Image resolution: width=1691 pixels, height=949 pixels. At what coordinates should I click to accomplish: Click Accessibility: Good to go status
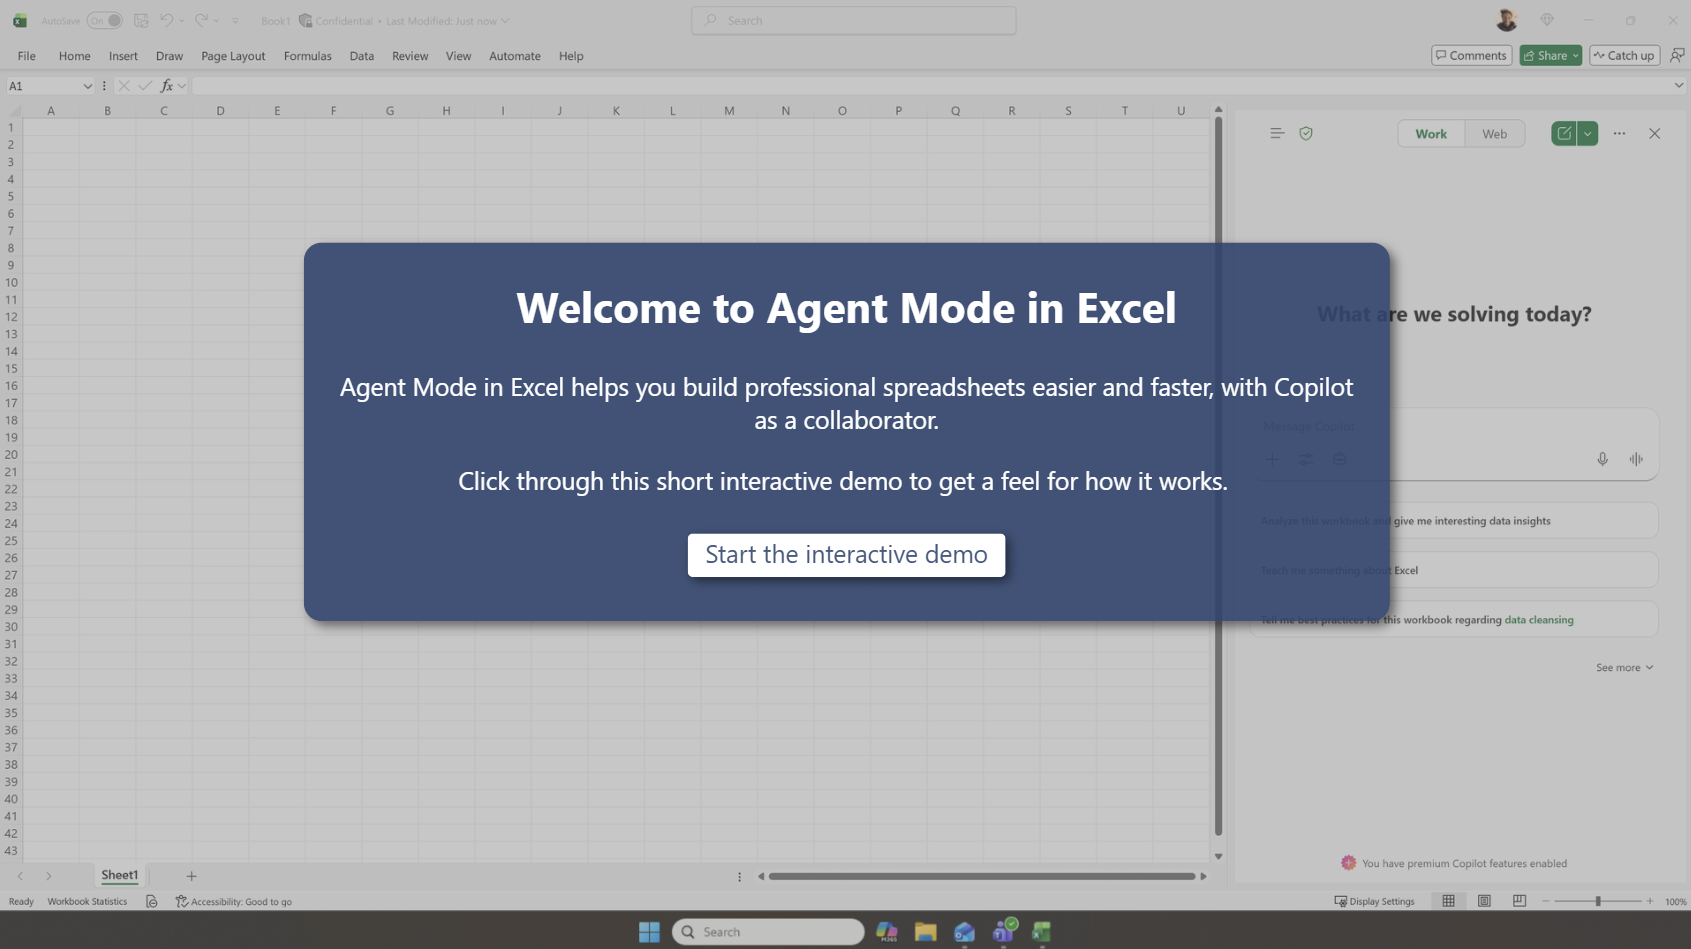[234, 902]
